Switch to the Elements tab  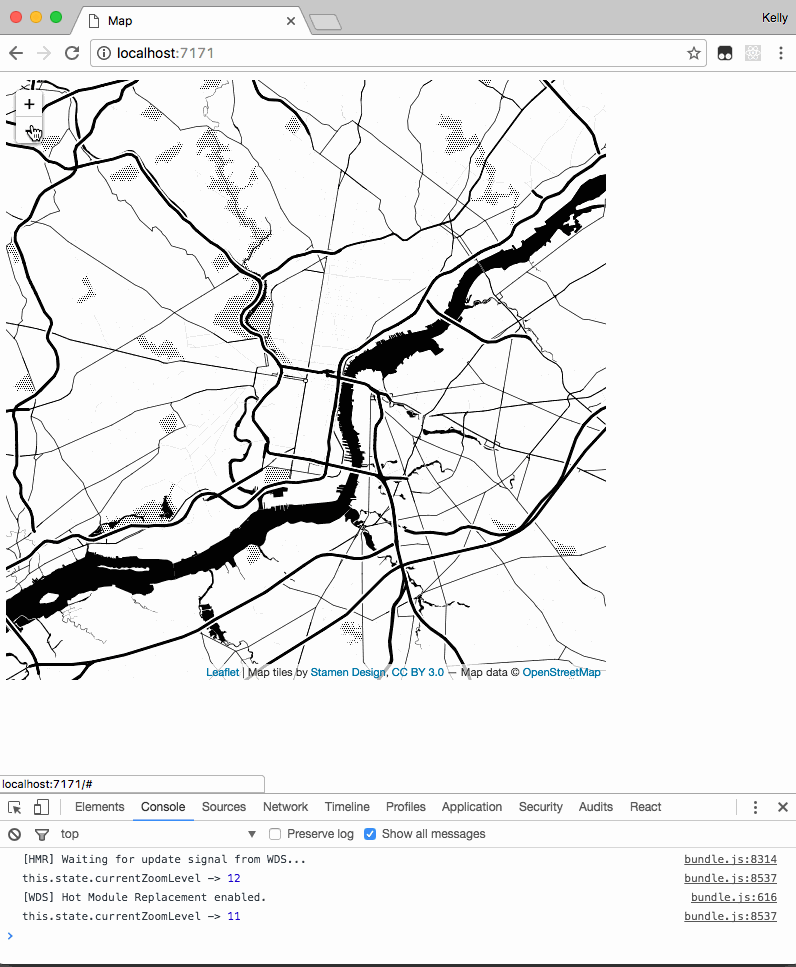point(100,807)
